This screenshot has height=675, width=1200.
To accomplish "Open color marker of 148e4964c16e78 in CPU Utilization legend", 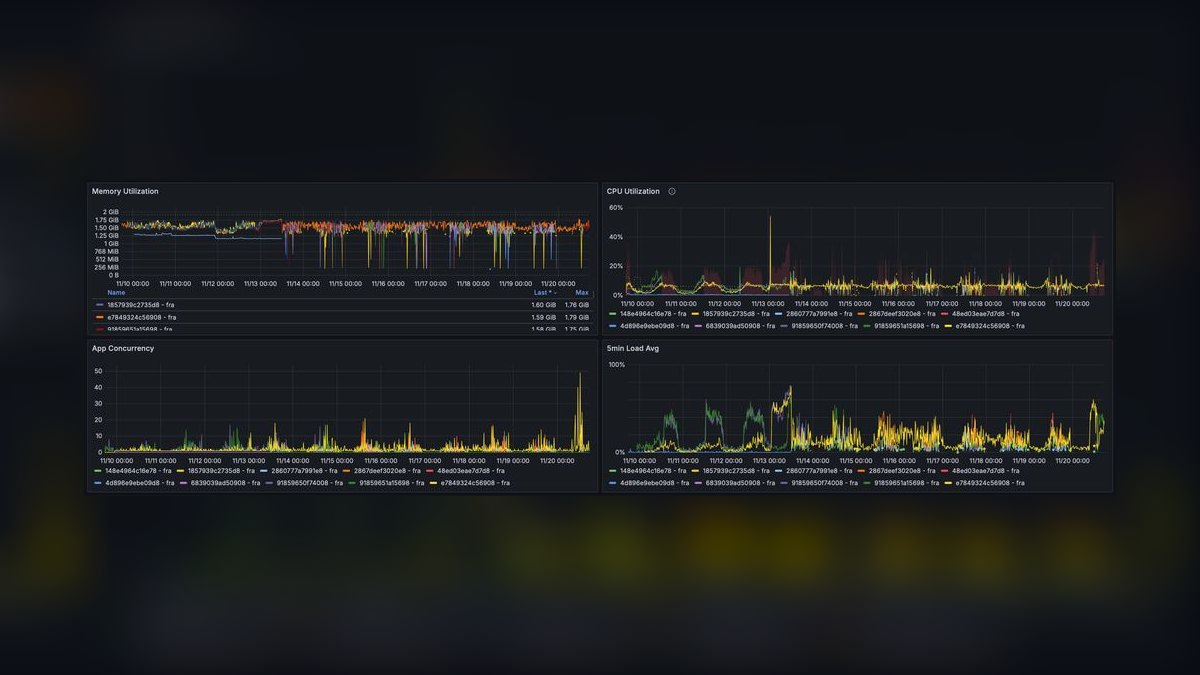I will [x=612, y=314].
